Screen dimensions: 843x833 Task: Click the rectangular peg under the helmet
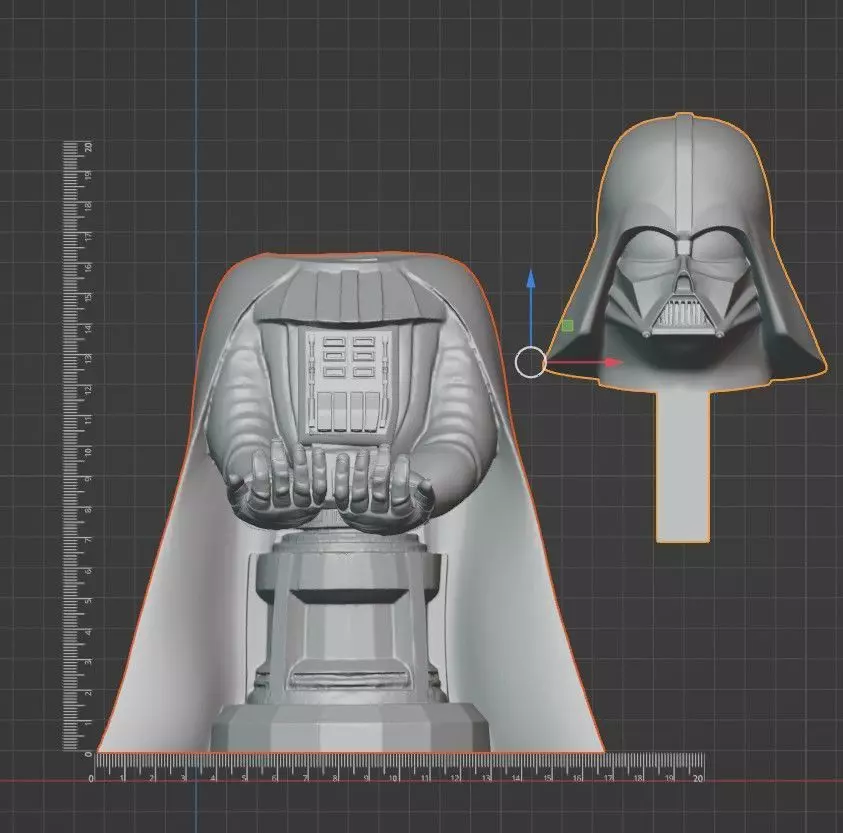(683, 467)
